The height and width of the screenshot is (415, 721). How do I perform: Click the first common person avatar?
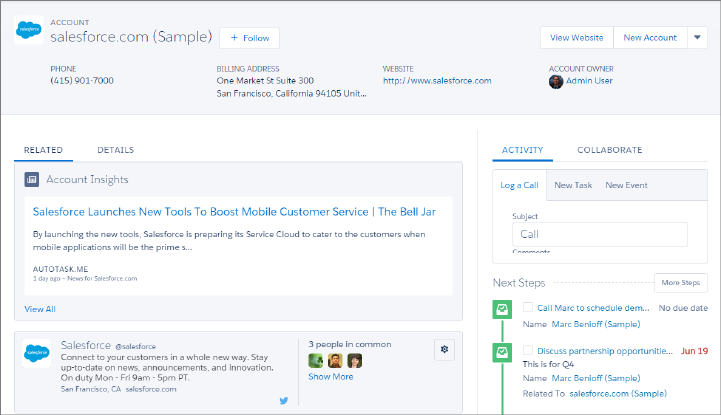click(315, 360)
